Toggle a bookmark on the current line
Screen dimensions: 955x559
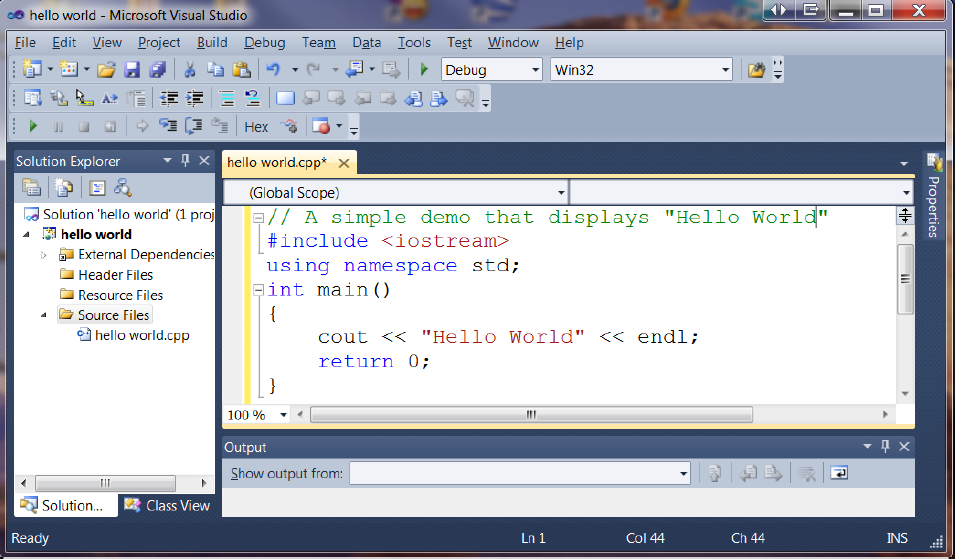tap(285, 98)
